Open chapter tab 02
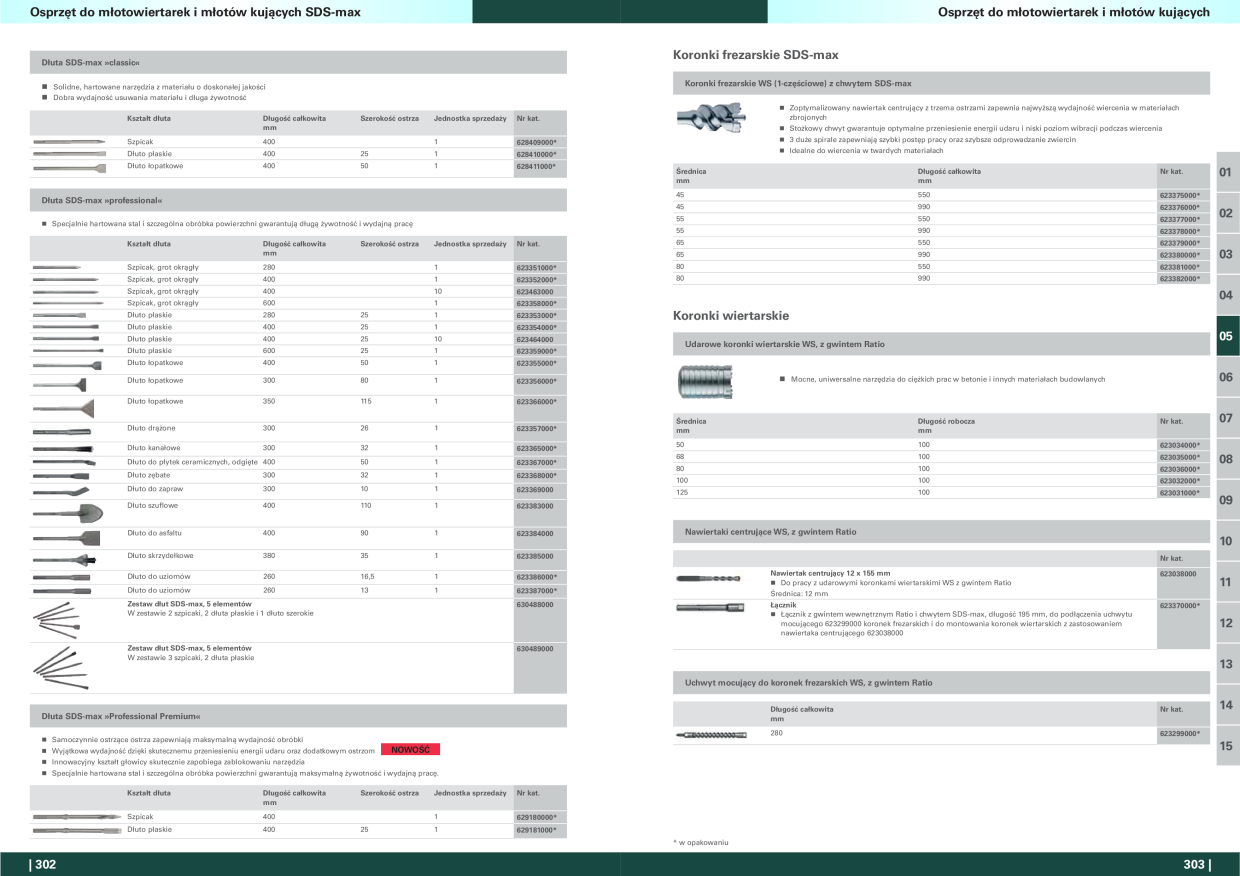This screenshot has height=876, width=1240. click(x=1227, y=213)
